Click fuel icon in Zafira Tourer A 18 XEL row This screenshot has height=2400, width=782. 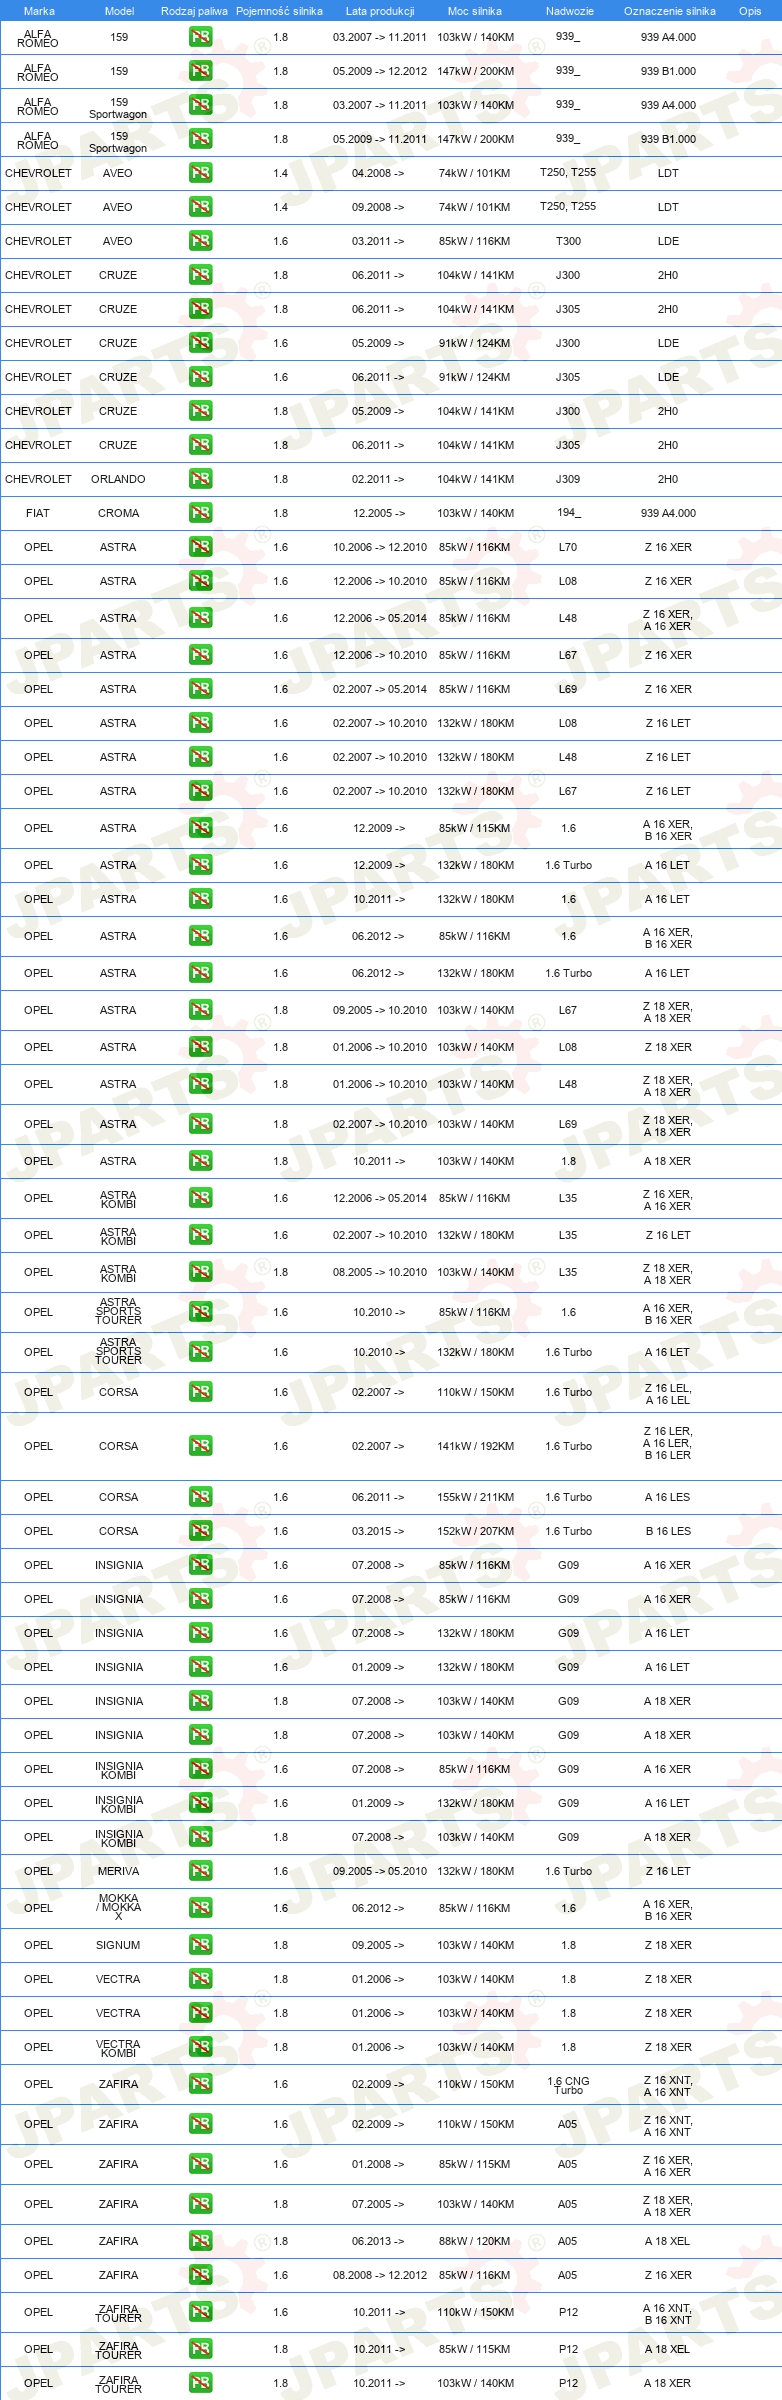pyautogui.click(x=200, y=2349)
